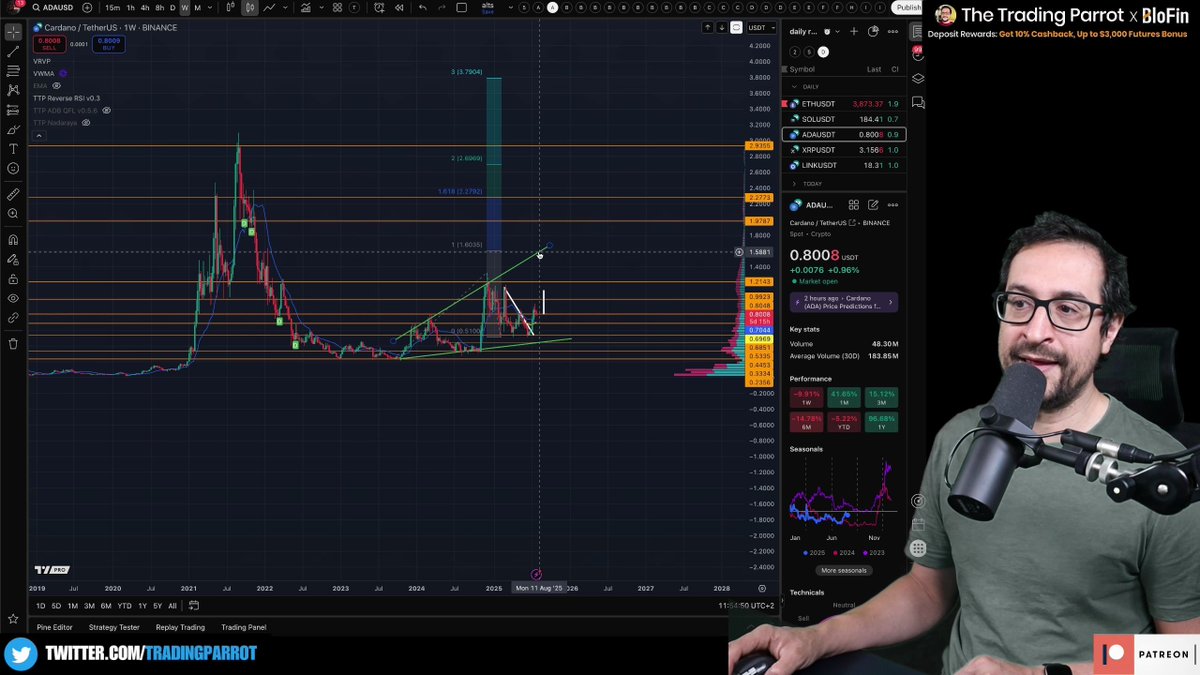Toggle stay in drawing mode icon
Viewport: 1200px width, 675px height.
tap(13, 260)
